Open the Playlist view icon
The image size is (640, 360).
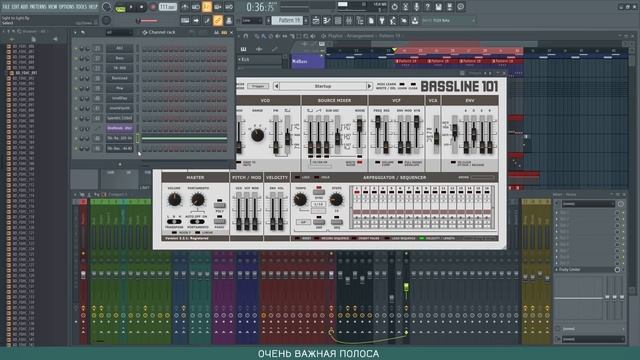(x=316, y=20)
